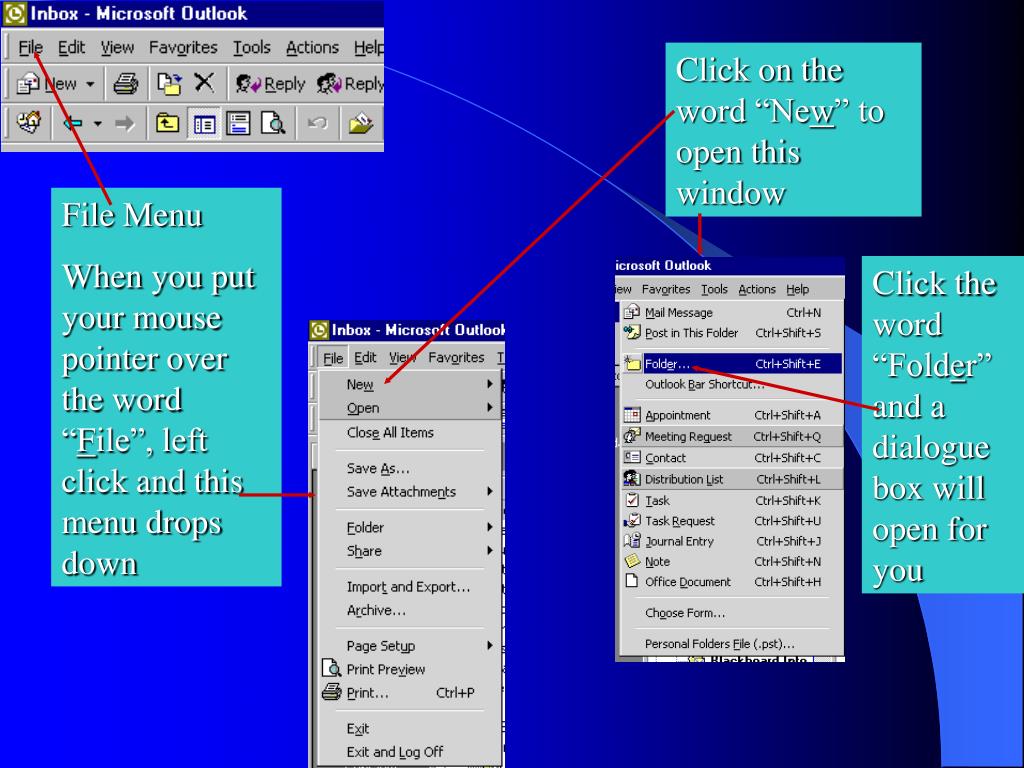Open Tools menu above the Reply toolbar
The image size is (1024, 768).
[251, 47]
